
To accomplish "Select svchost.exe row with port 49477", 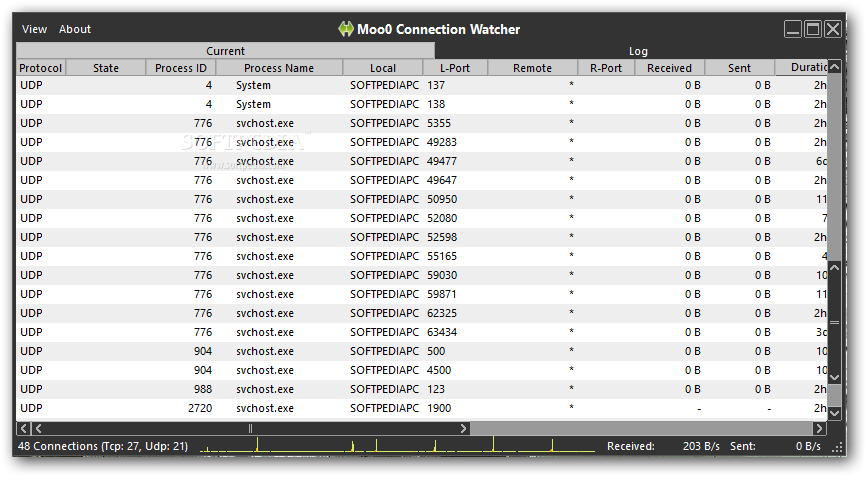I will click(422, 161).
